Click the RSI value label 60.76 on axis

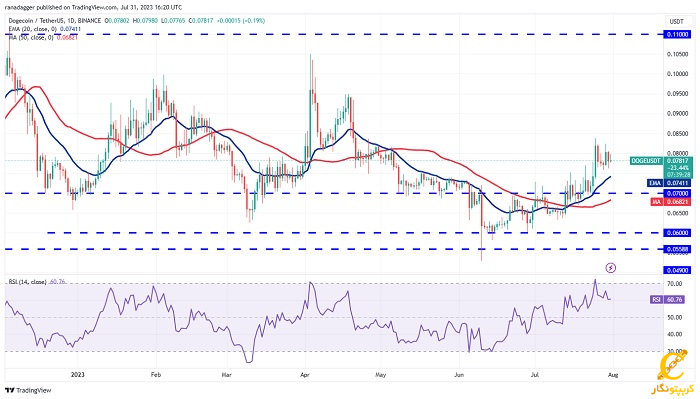coord(674,299)
